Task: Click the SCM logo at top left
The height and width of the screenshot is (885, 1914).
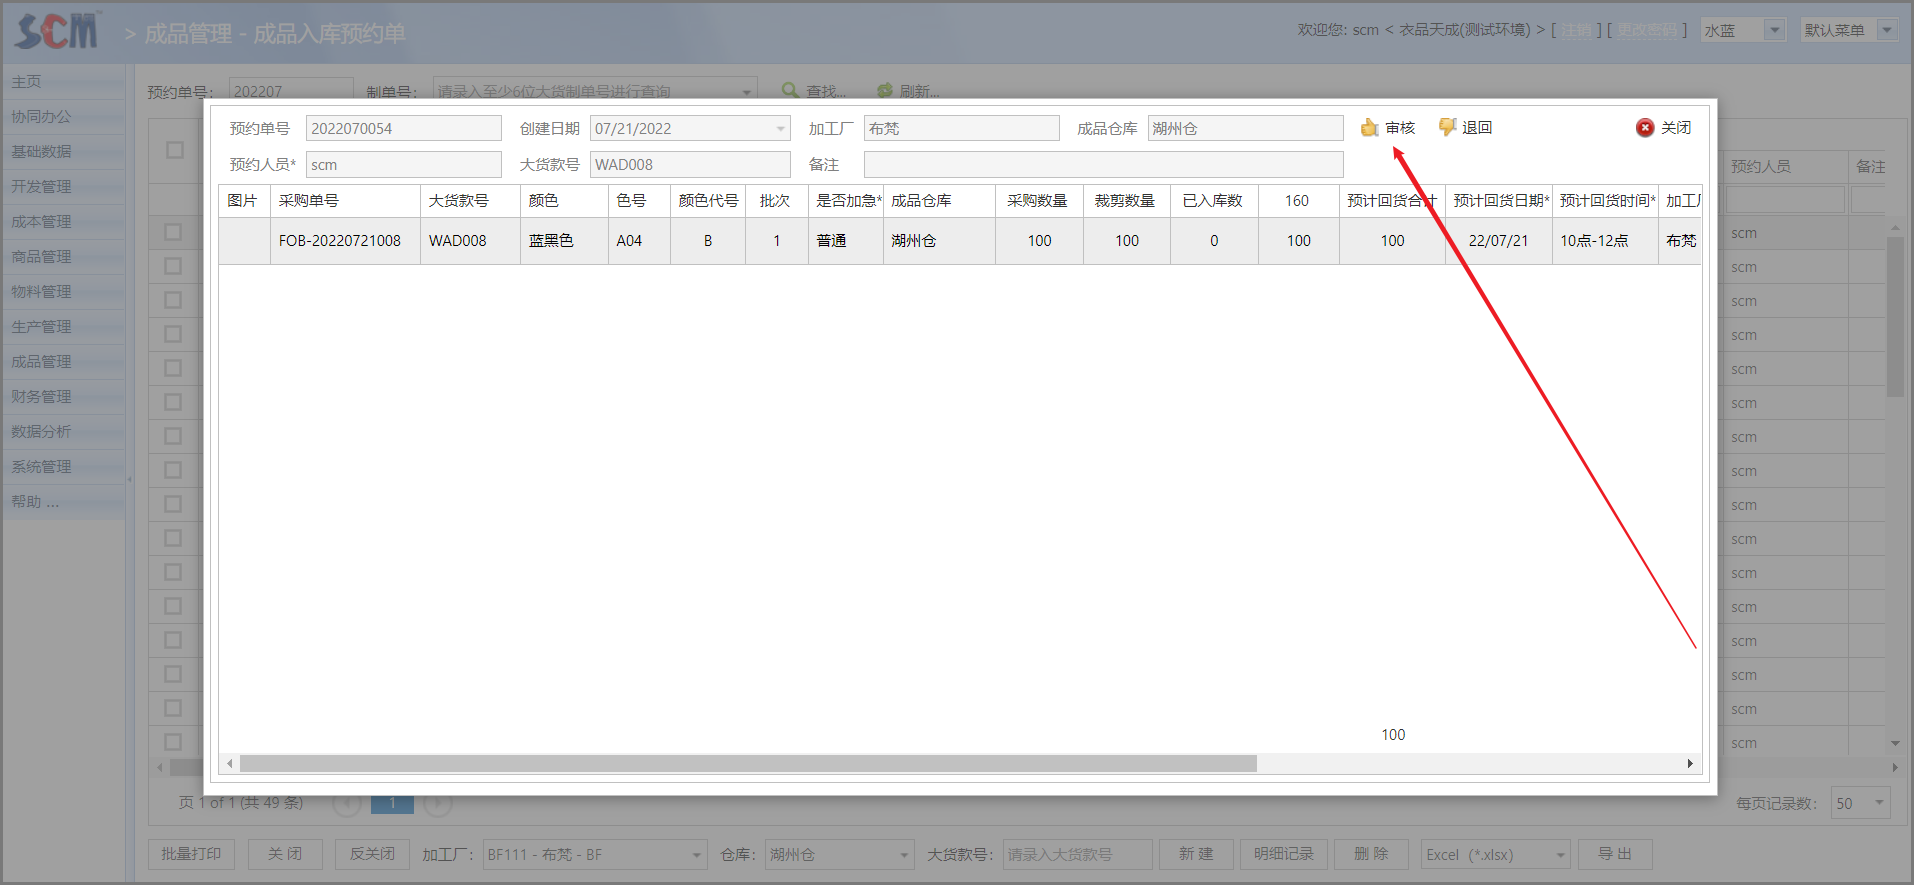Action: coord(58,32)
